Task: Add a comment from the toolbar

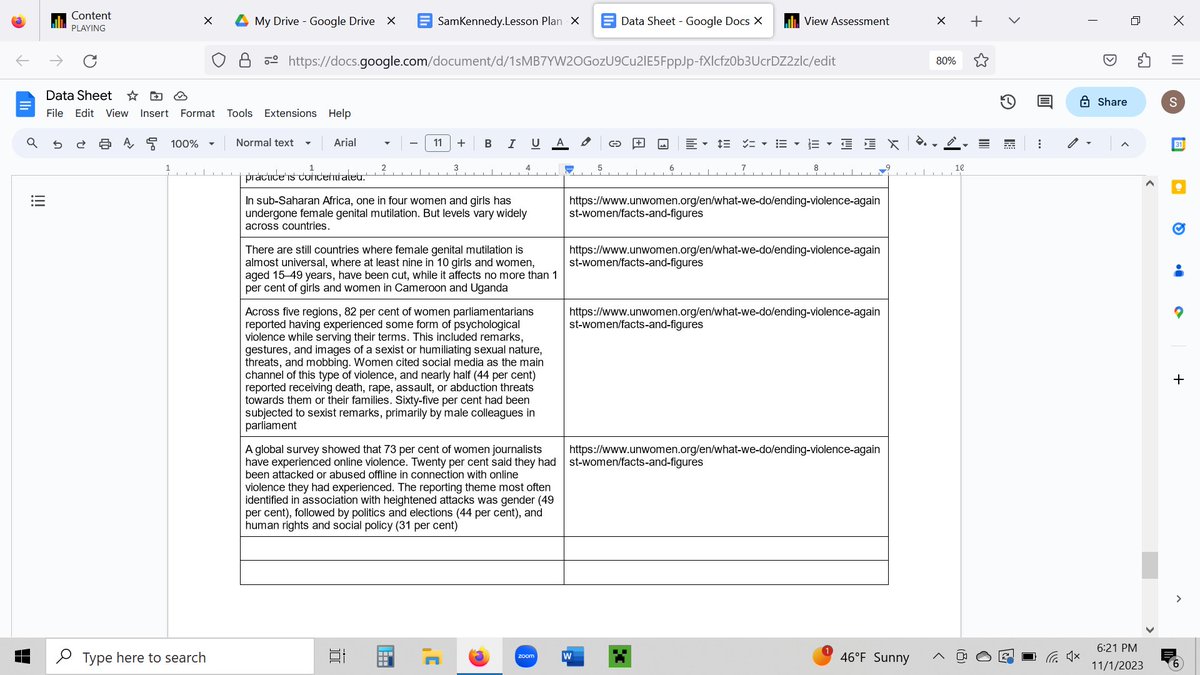Action: (638, 143)
